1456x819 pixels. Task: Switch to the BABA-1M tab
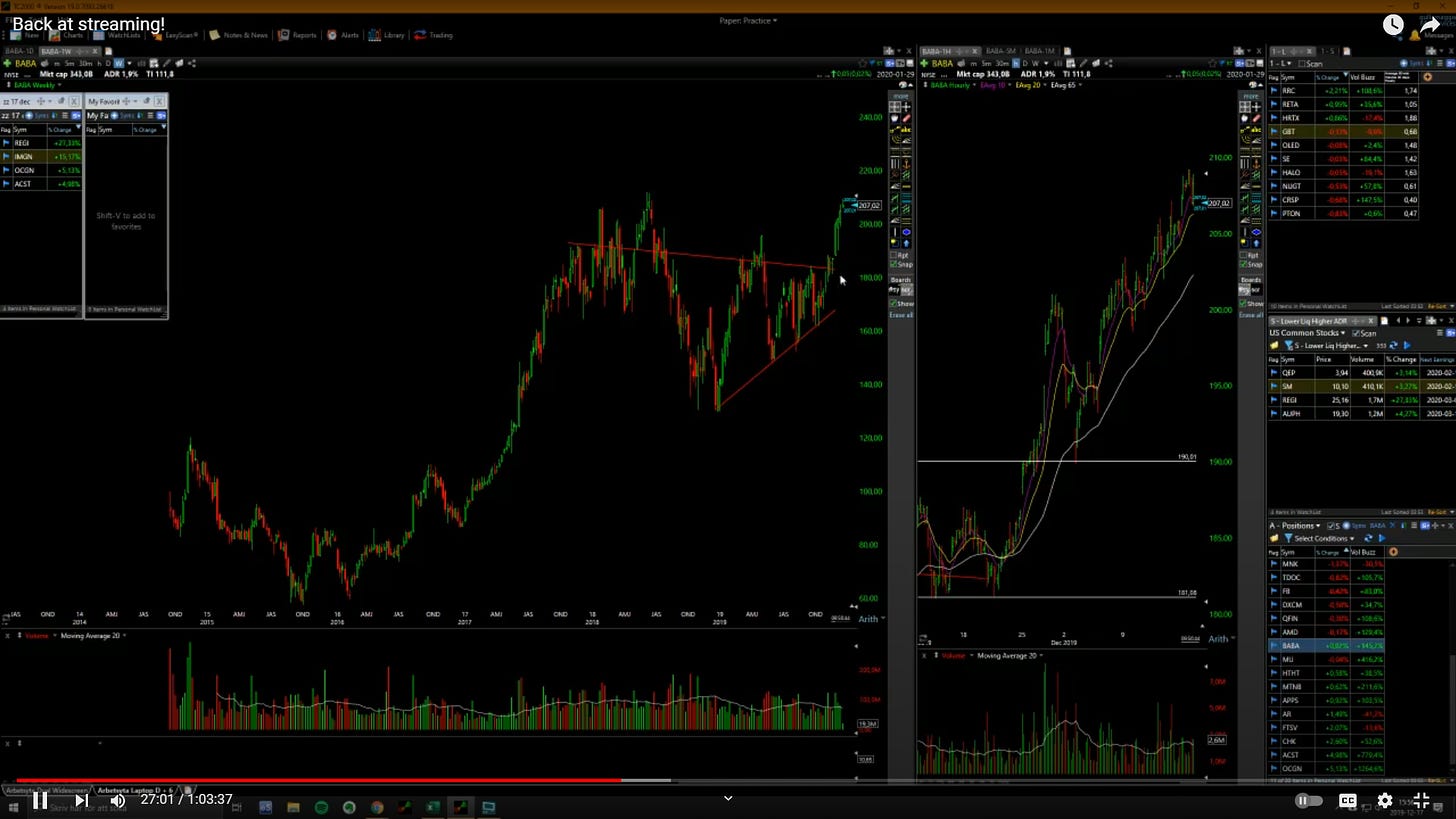click(x=1038, y=51)
